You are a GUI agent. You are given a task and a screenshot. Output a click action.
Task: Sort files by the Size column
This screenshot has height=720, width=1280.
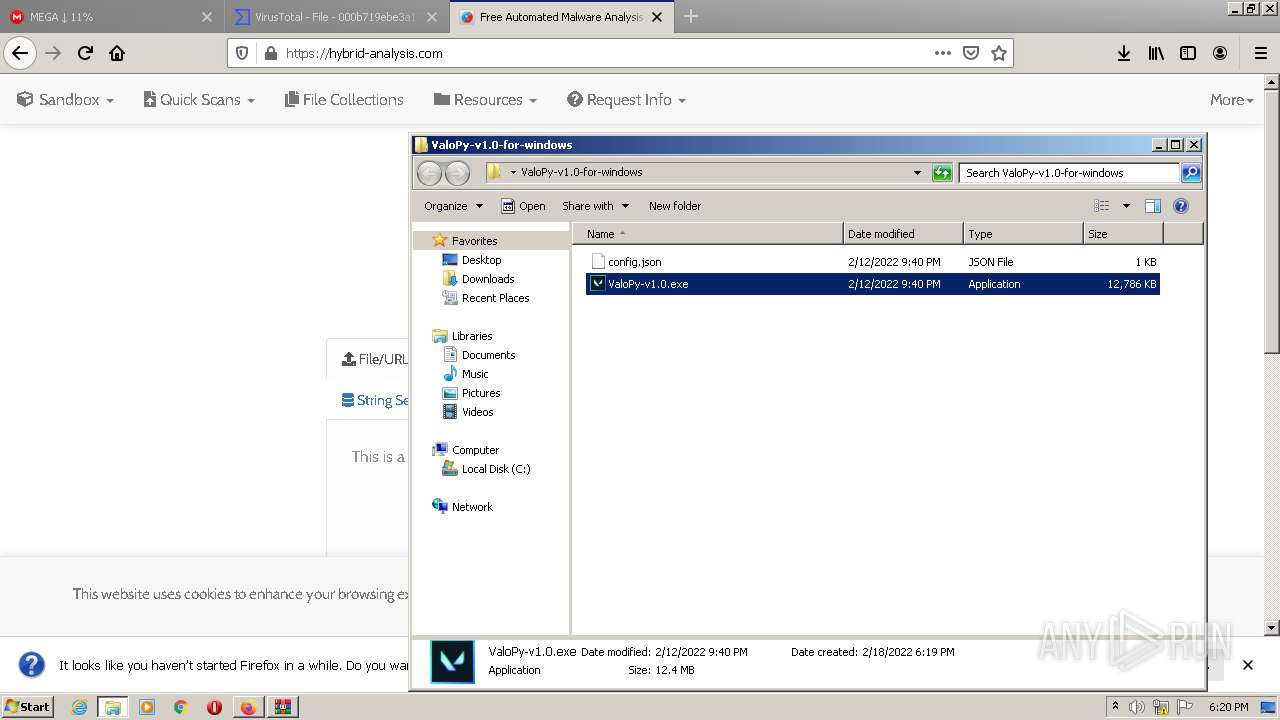coord(1123,234)
